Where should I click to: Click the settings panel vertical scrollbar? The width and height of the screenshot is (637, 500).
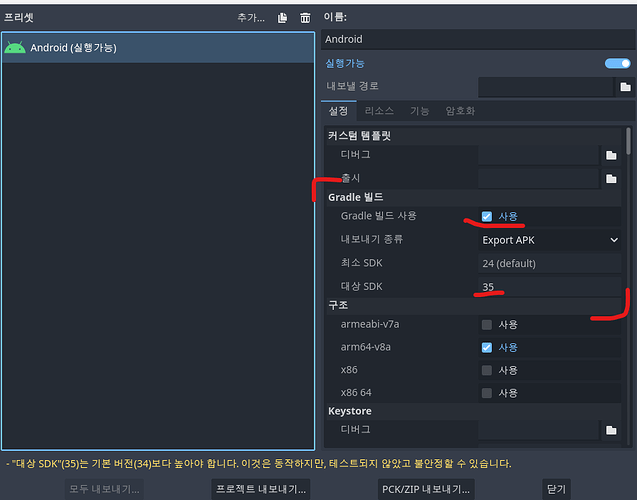pos(628,141)
